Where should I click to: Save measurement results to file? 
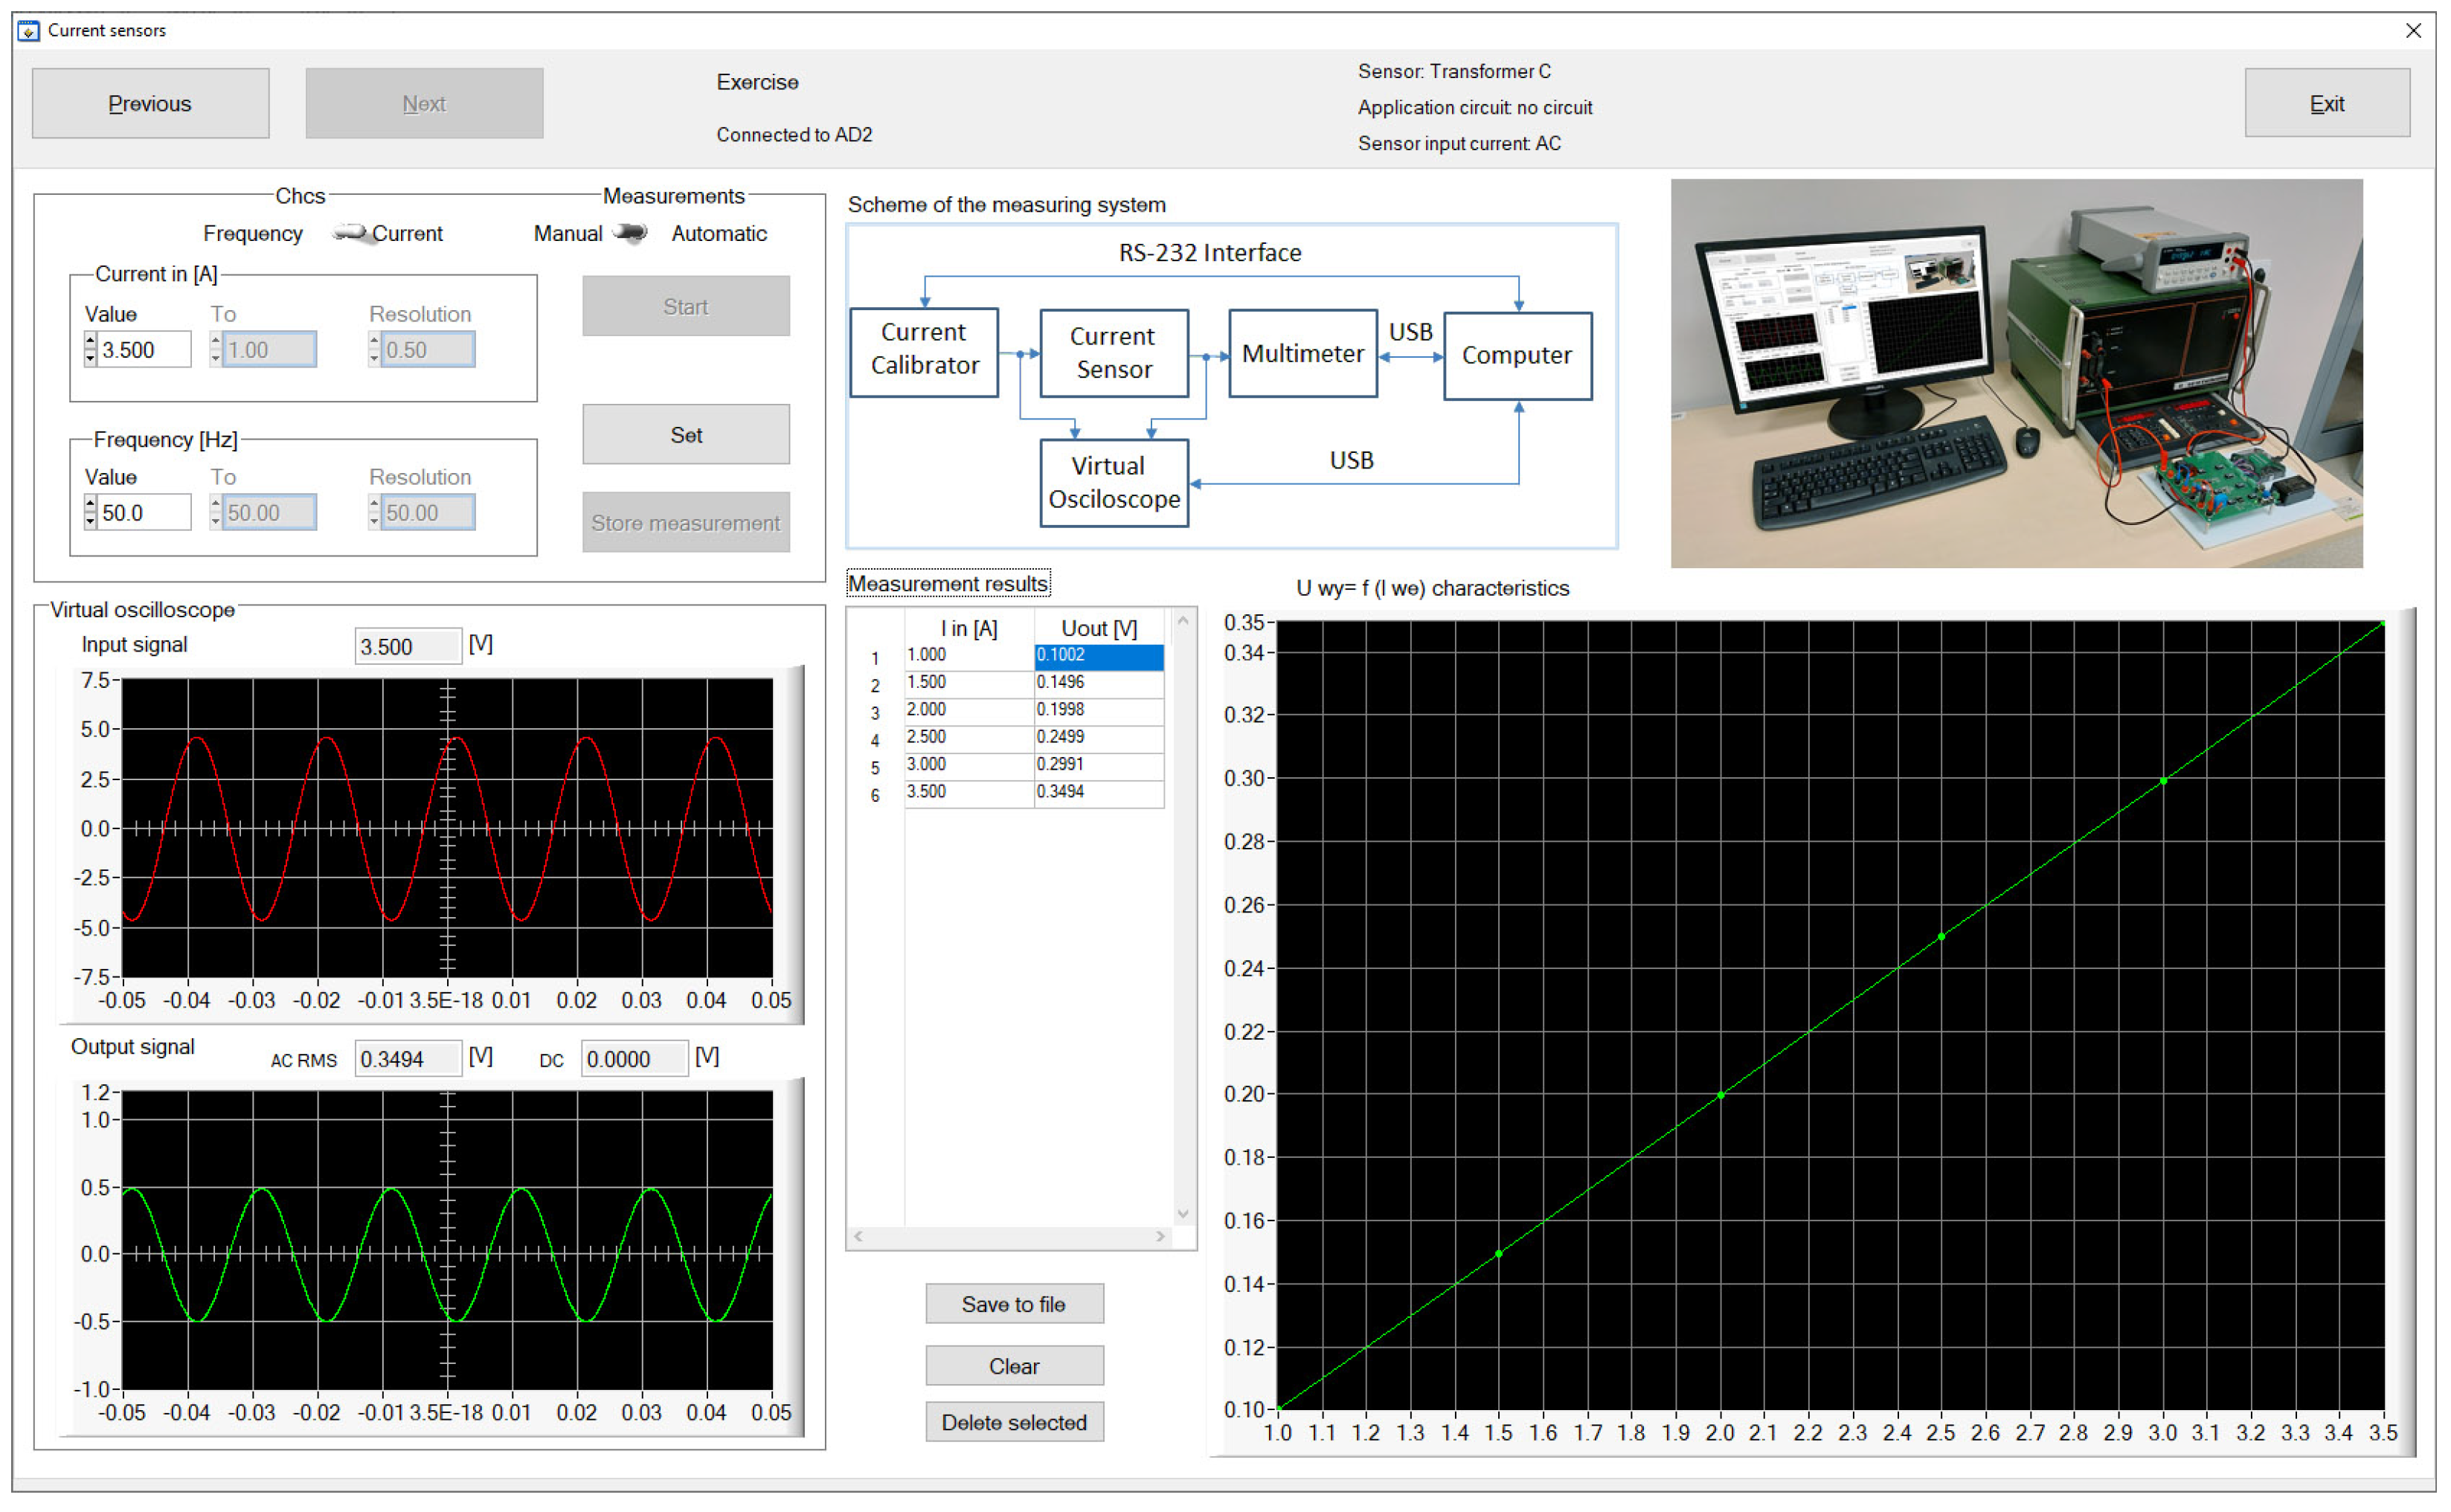(x=1014, y=1305)
